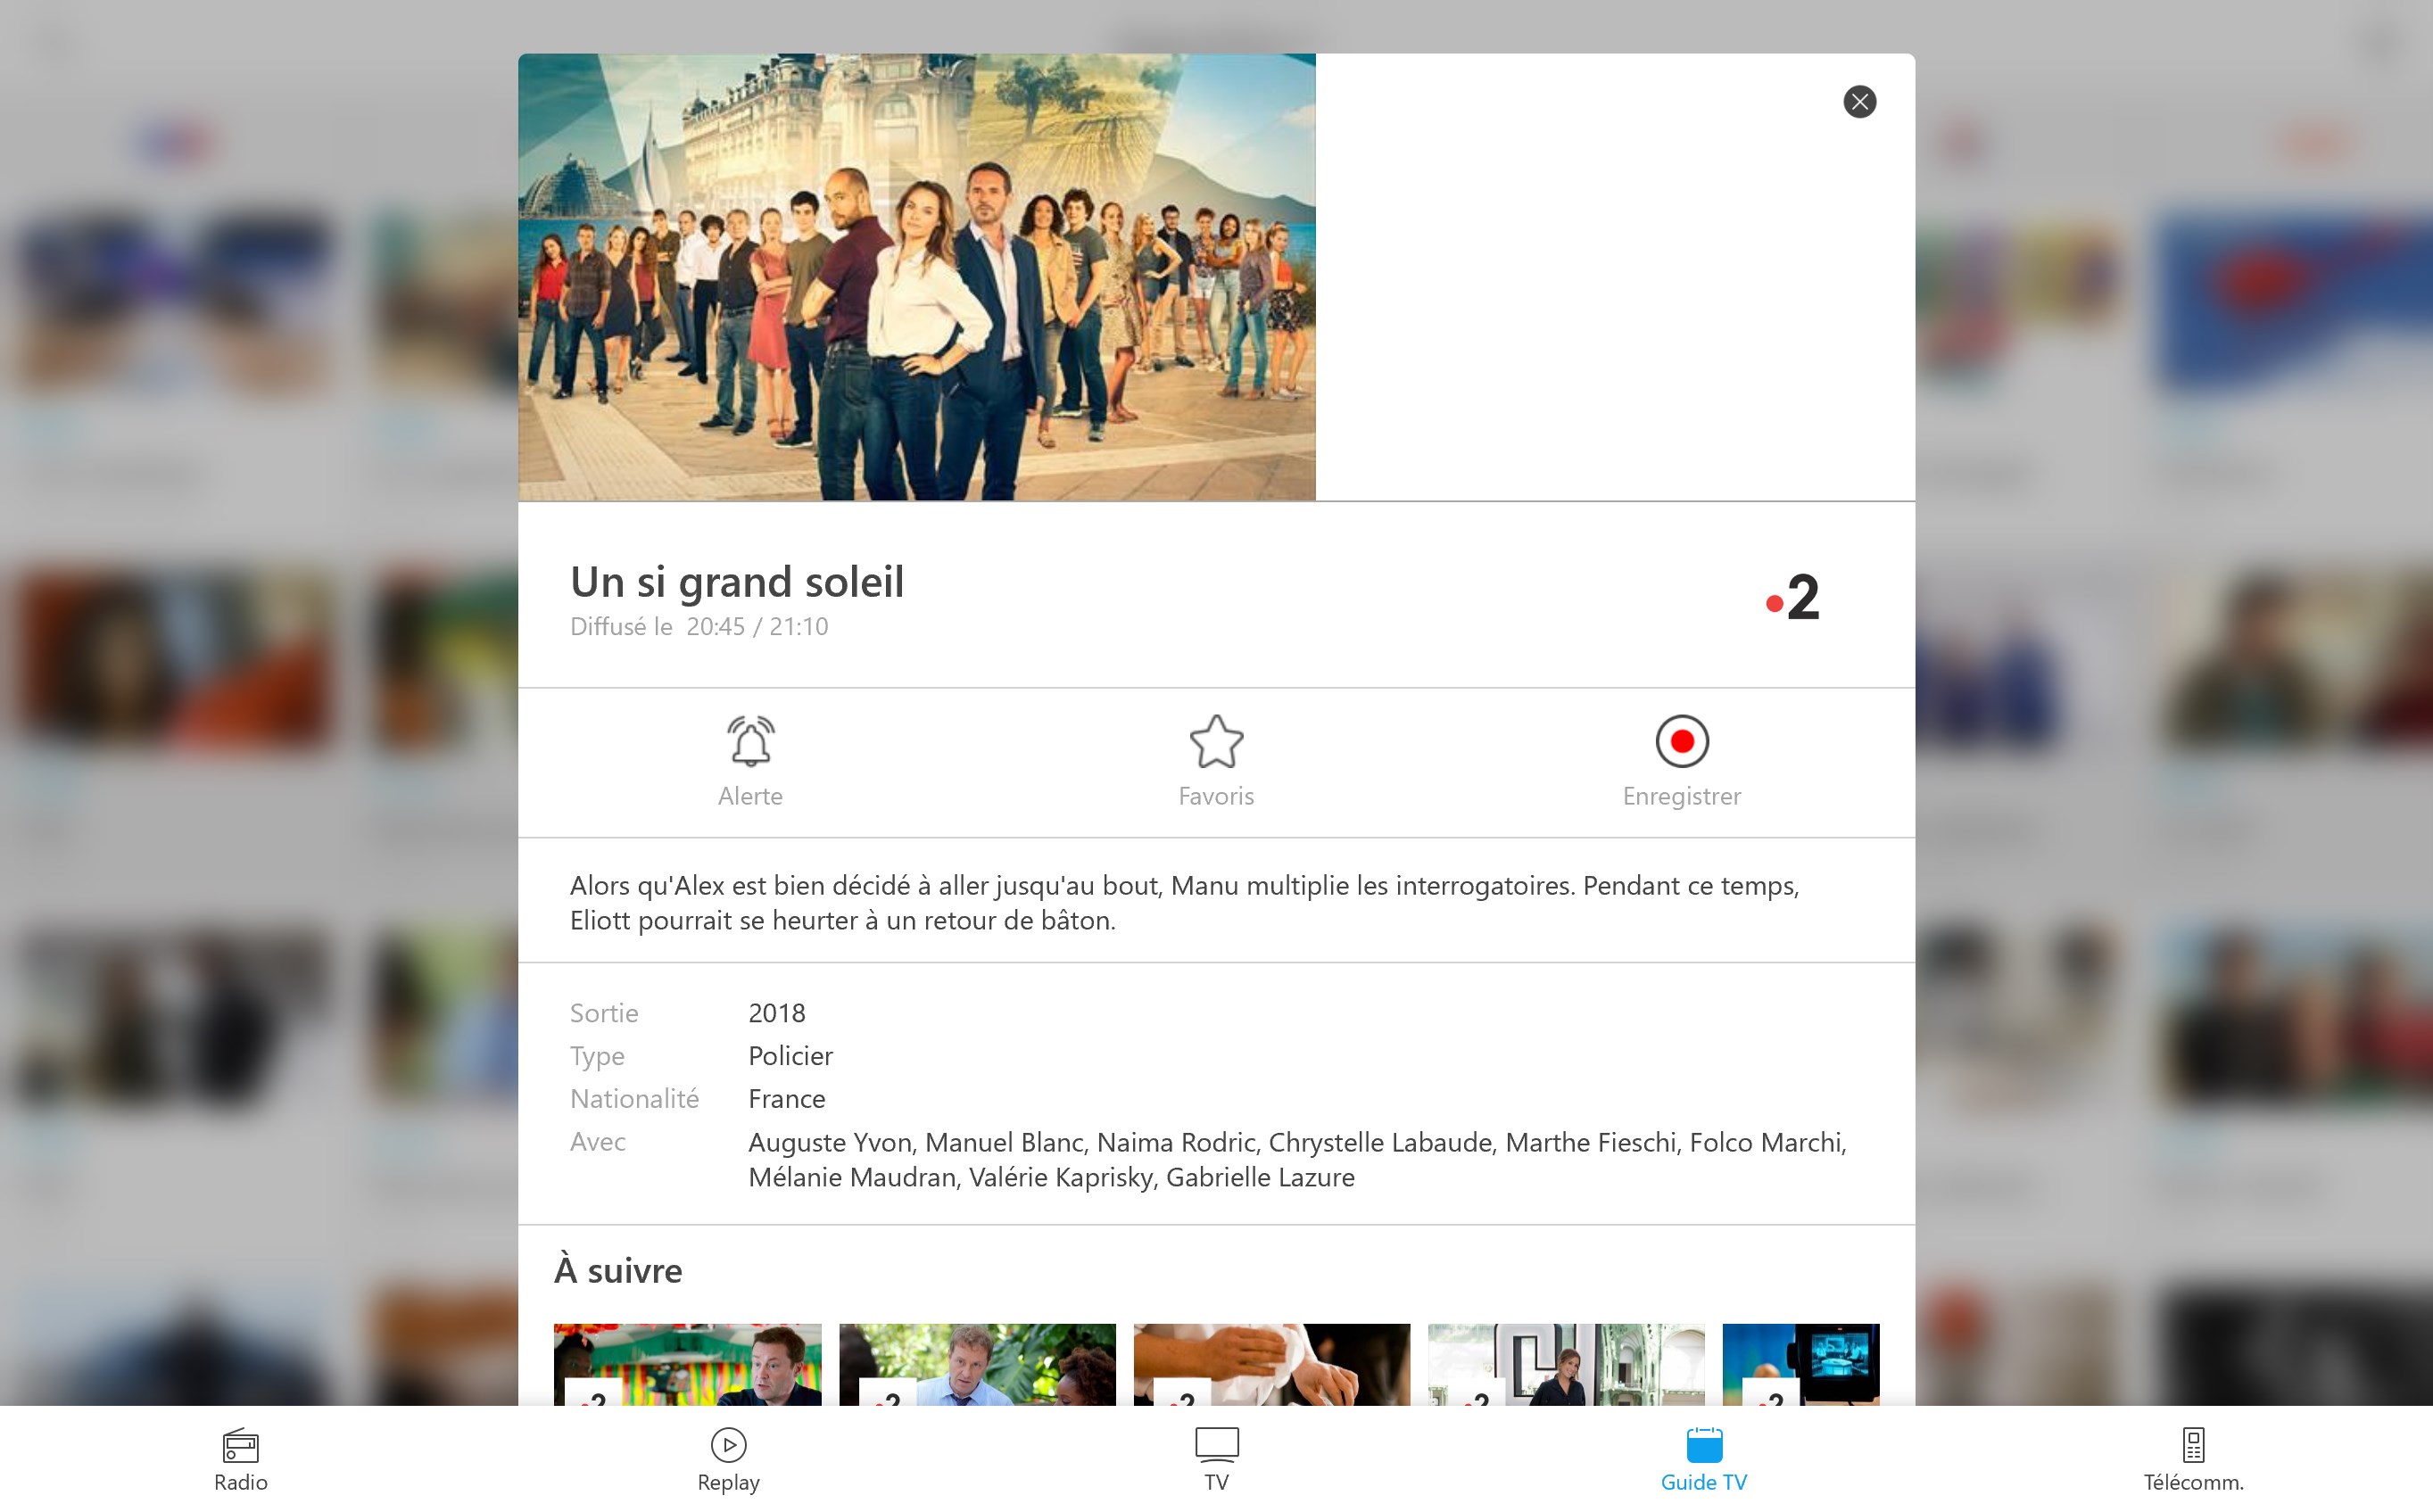
Task: Open the Télécomm. remote tab
Action: pos(2193,1460)
